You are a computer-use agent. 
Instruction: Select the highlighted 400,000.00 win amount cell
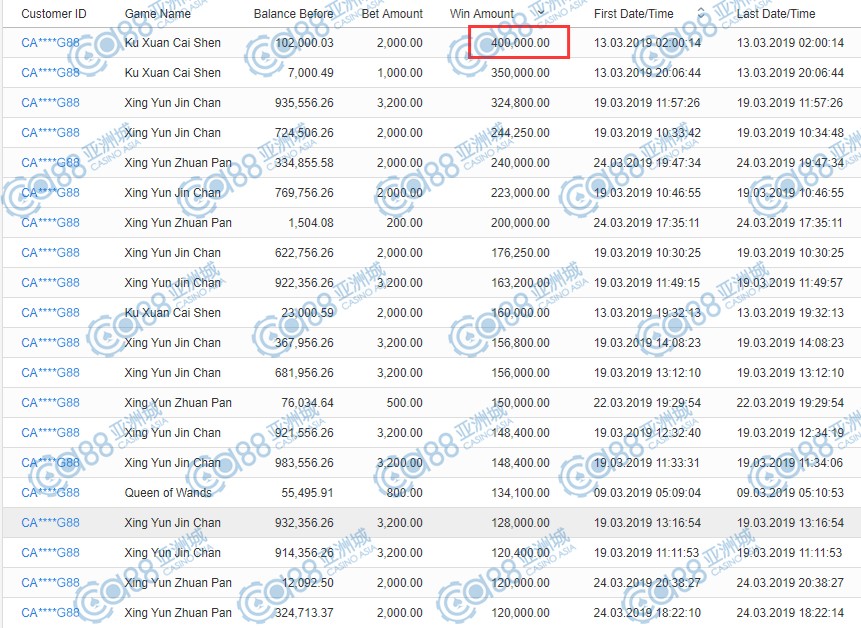coord(519,43)
